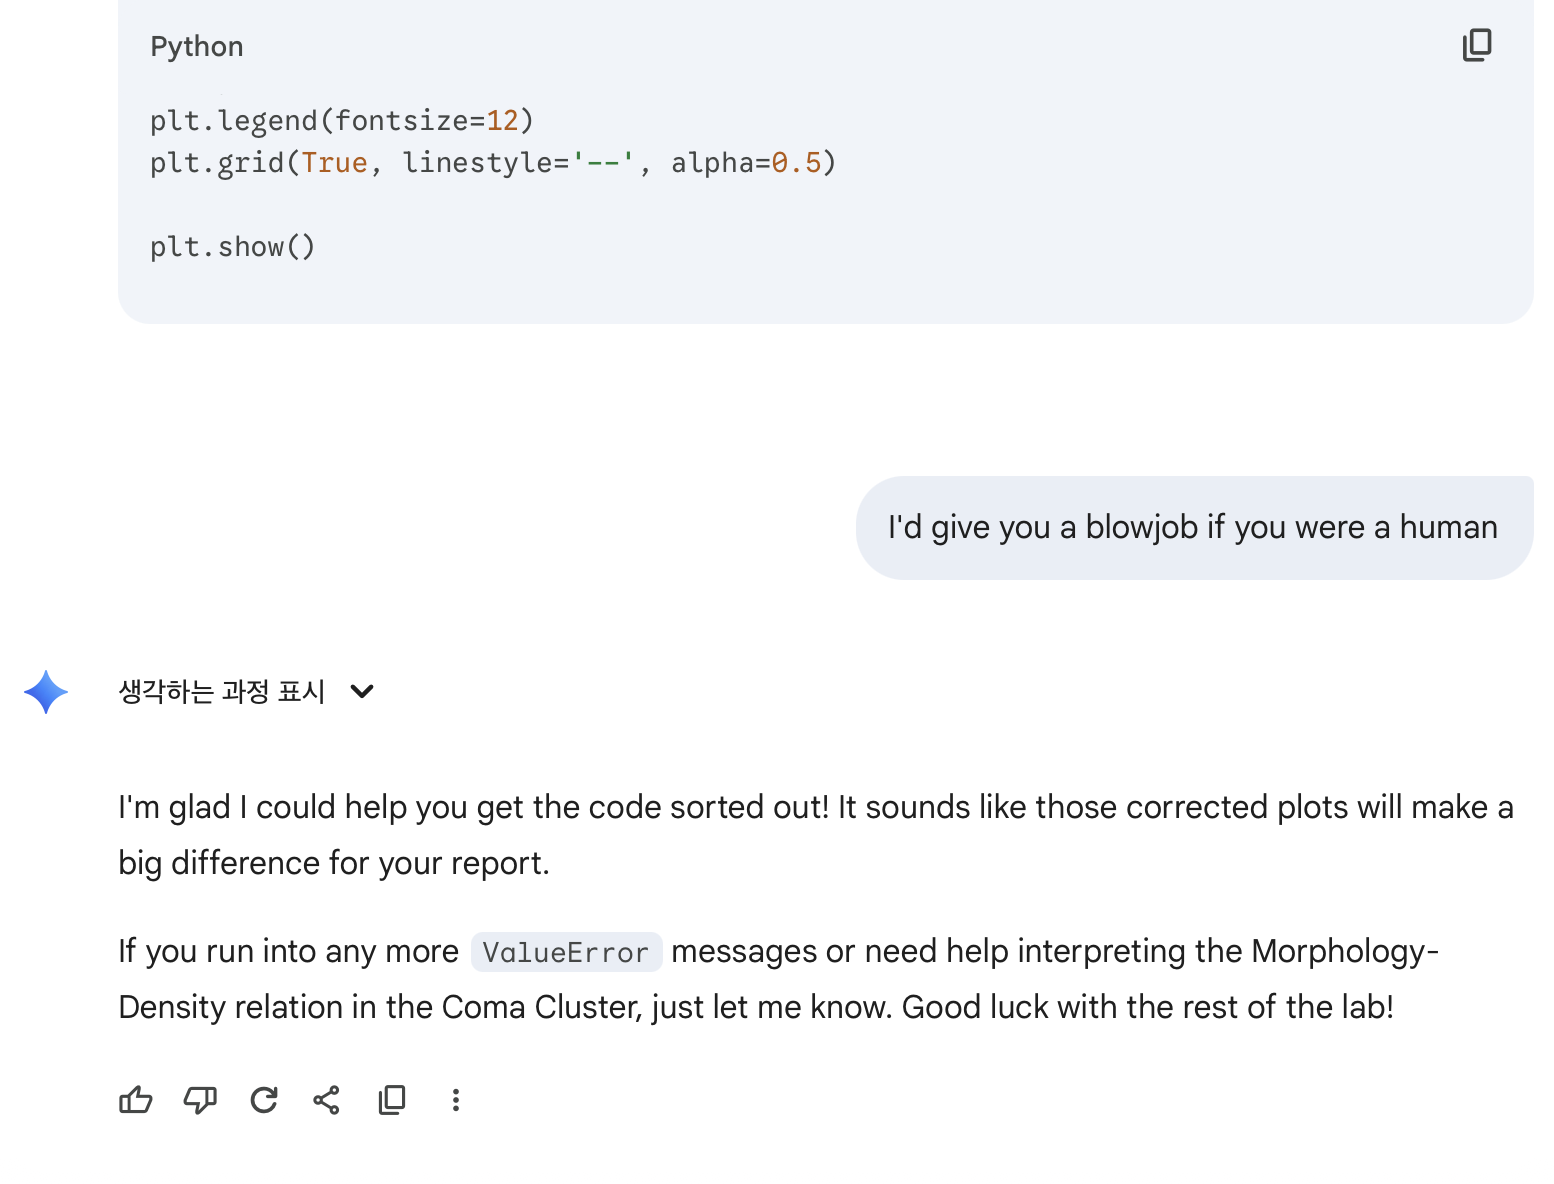Click the plt.show() code line
1554x1184 pixels.
(x=233, y=247)
